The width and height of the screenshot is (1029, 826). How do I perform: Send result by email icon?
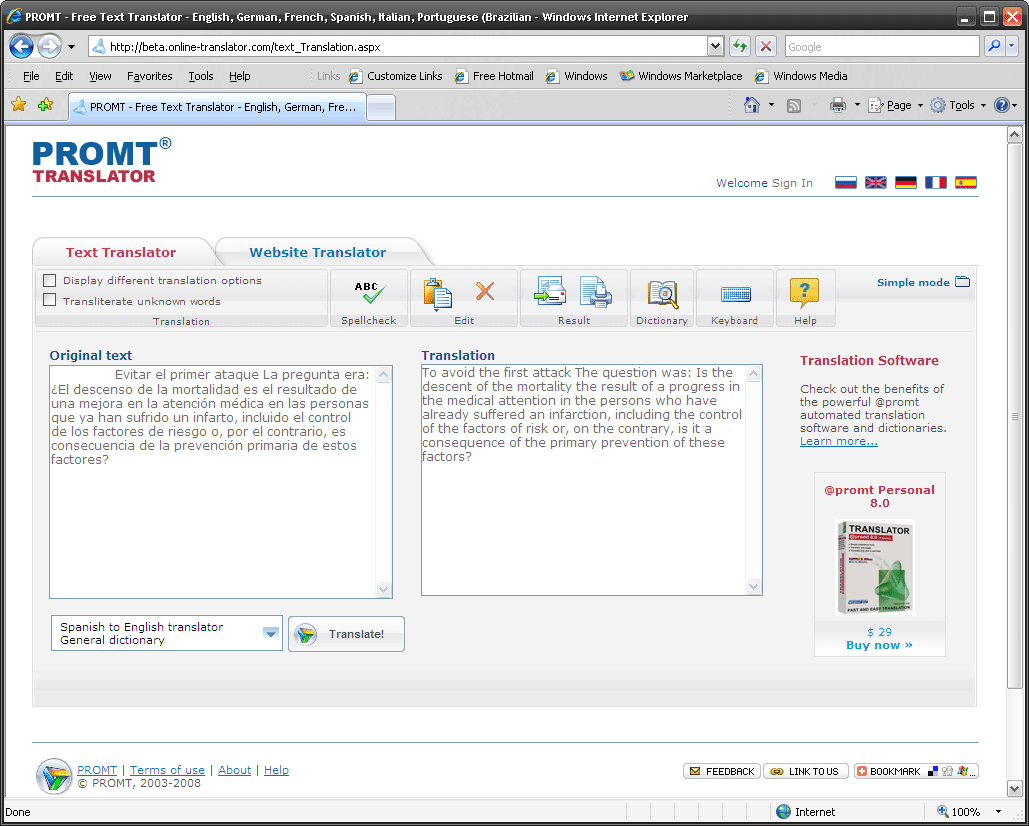[x=550, y=291]
